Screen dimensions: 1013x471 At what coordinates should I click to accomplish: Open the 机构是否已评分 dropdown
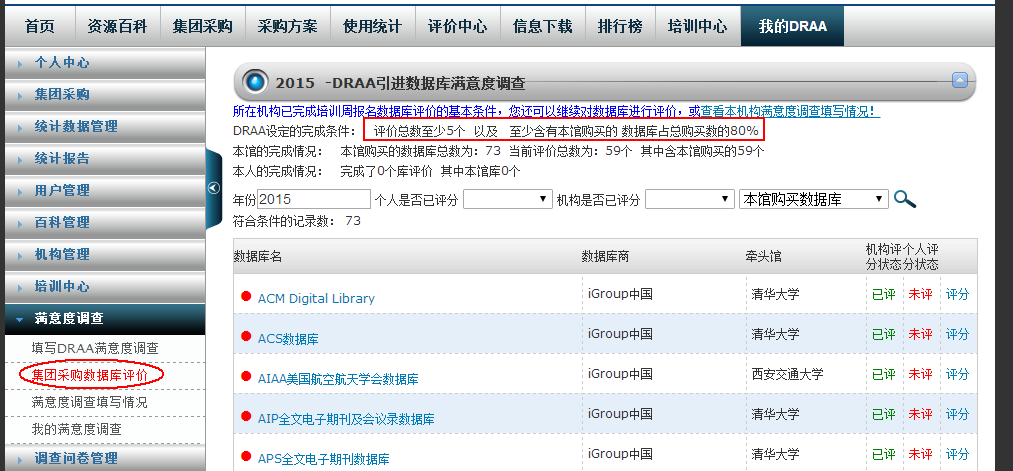click(690, 200)
